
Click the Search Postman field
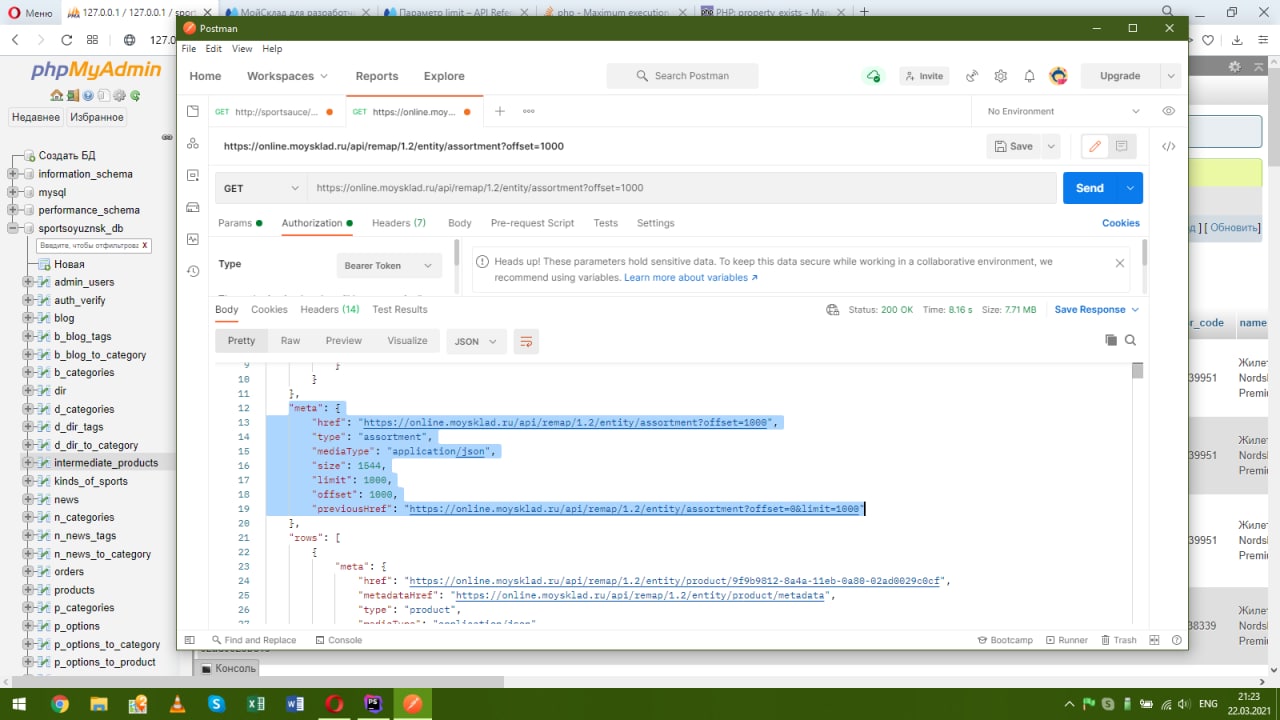coord(682,76)
